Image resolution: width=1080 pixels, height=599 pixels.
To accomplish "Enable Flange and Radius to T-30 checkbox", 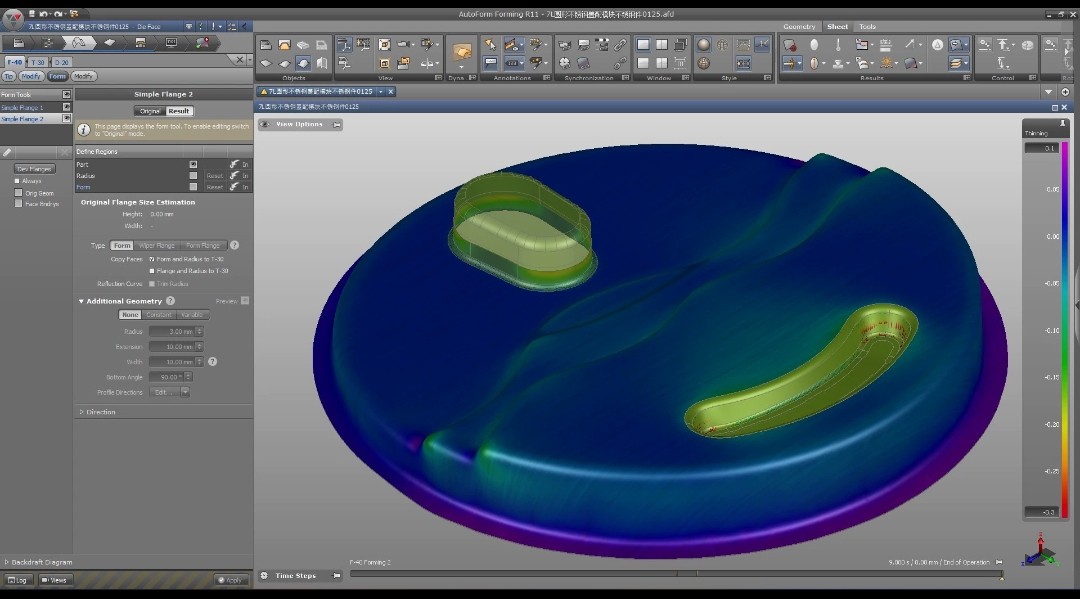I will tap(152, 271).
